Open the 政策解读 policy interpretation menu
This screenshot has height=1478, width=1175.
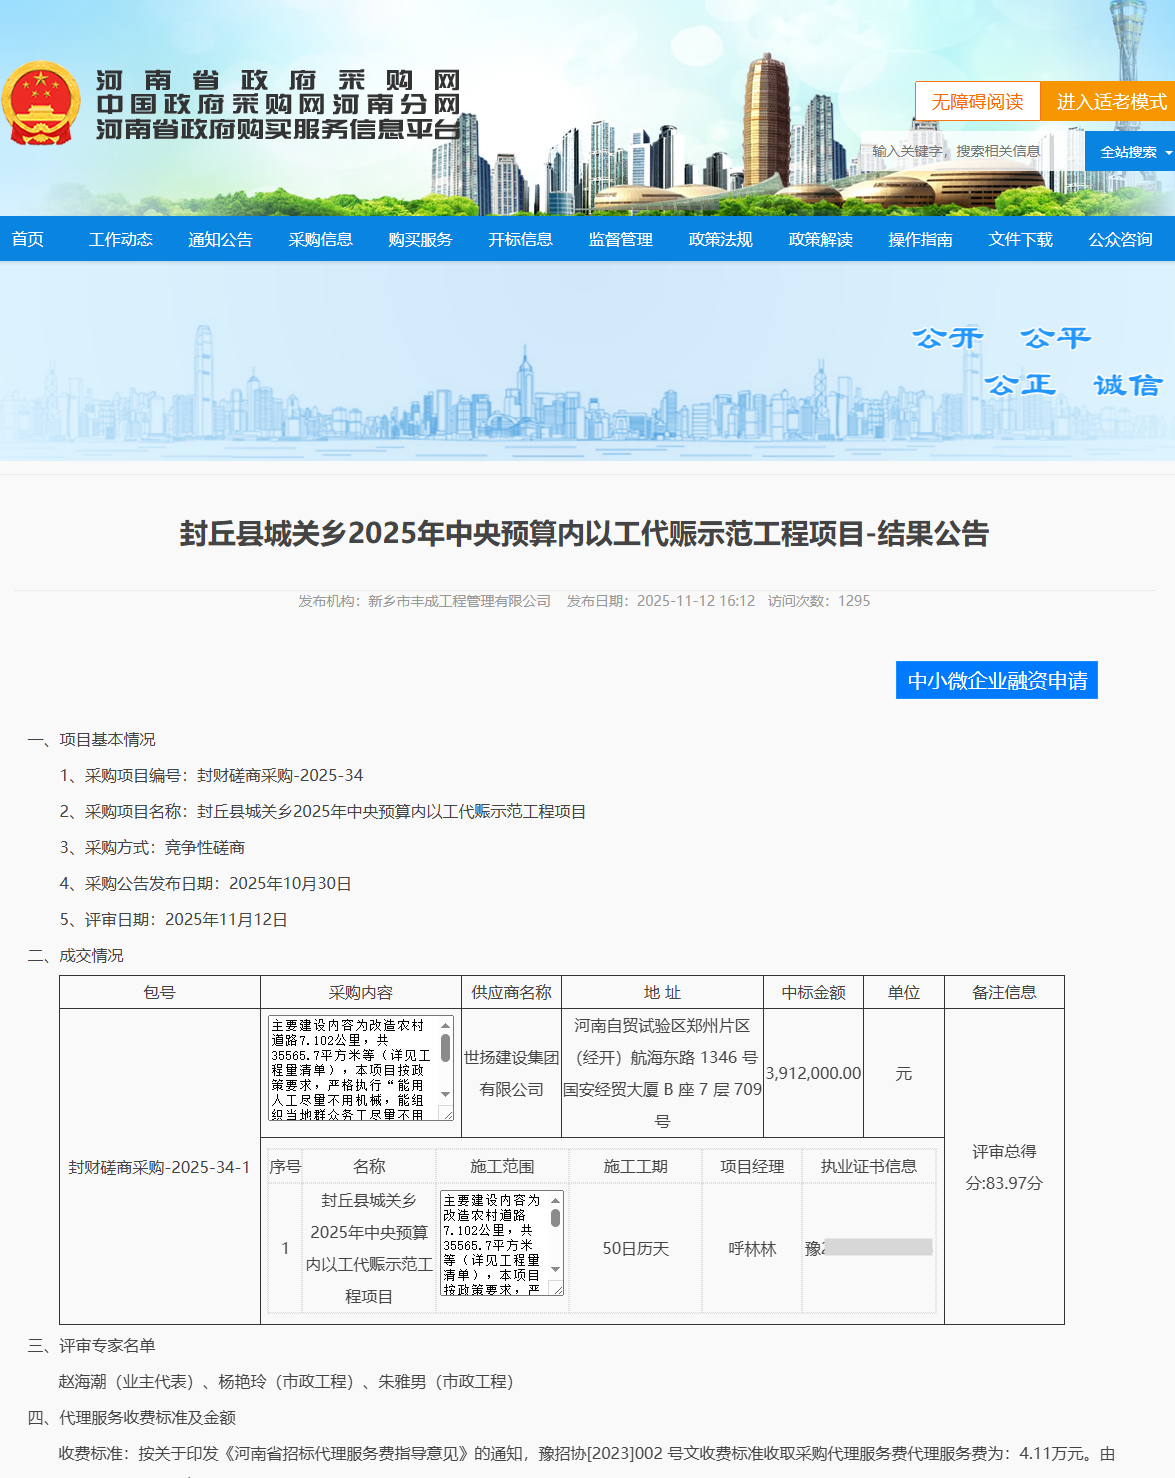click(x=820, y=239)
